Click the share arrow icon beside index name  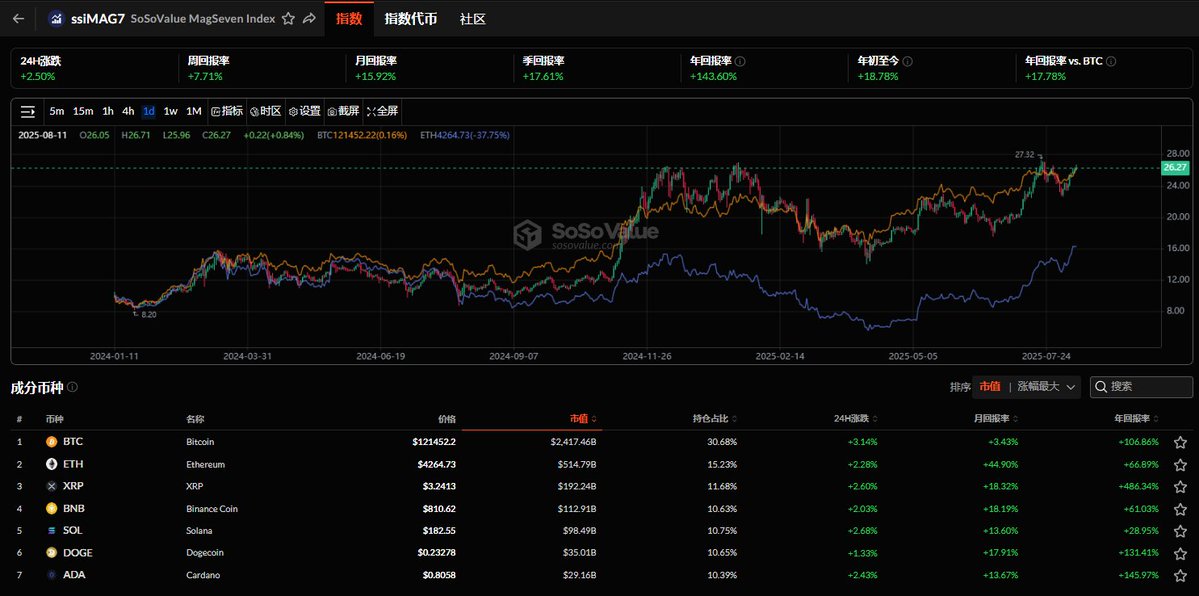[x=309, y=19]
